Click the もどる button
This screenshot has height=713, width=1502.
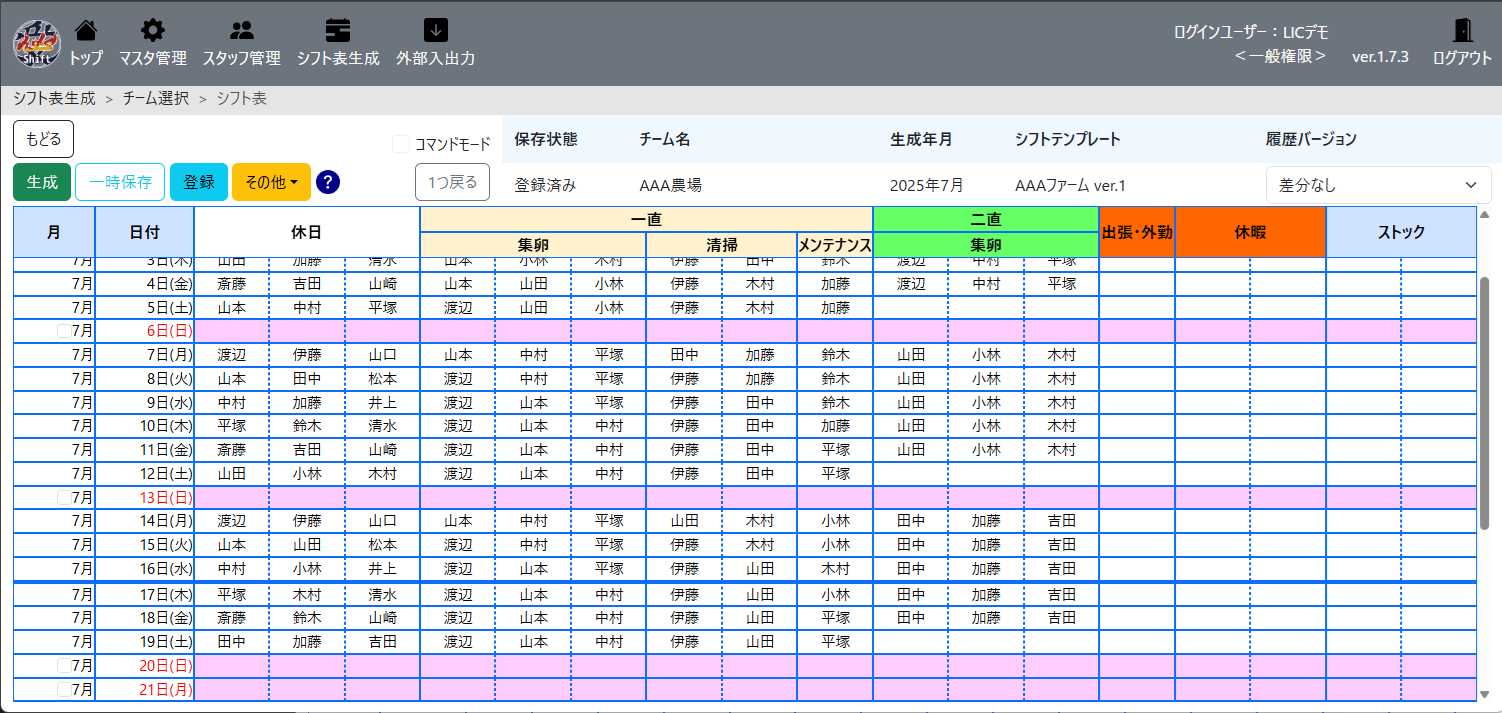tap(43, 139)
